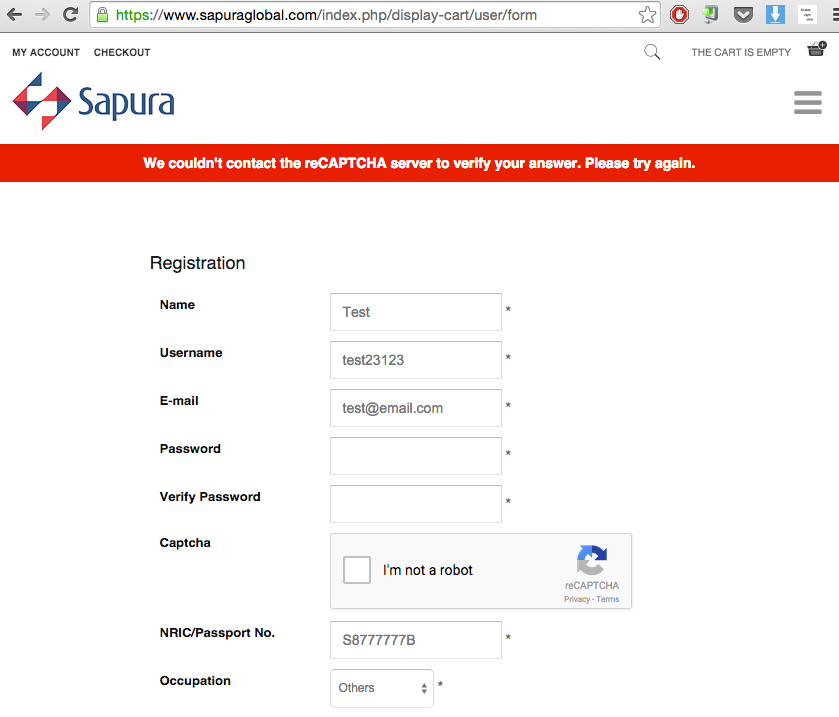Focus the E-mail field
This screenshot has width=839, height=717.
(x=416, y=408)
